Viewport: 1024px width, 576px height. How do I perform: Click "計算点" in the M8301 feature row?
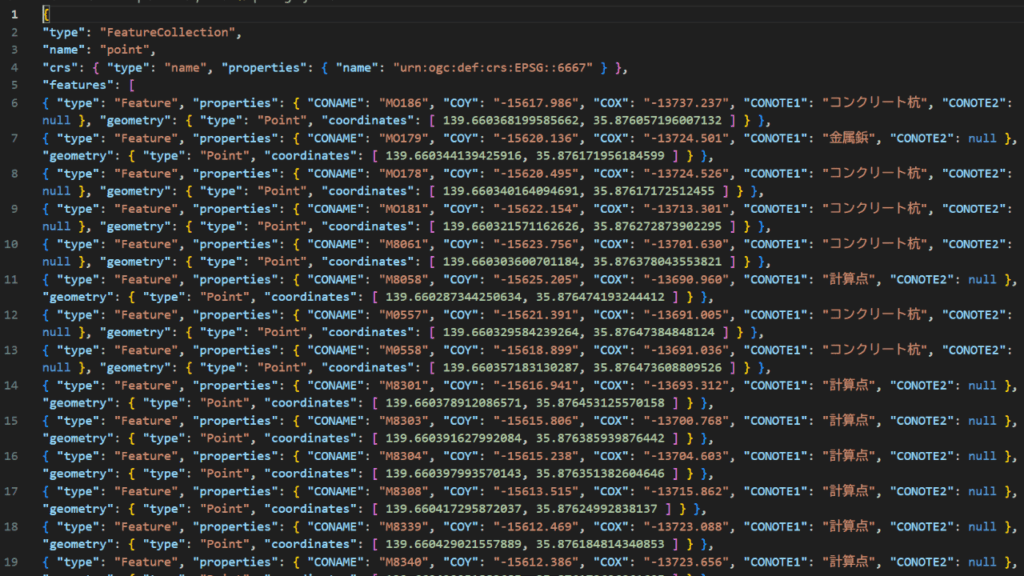849,385
